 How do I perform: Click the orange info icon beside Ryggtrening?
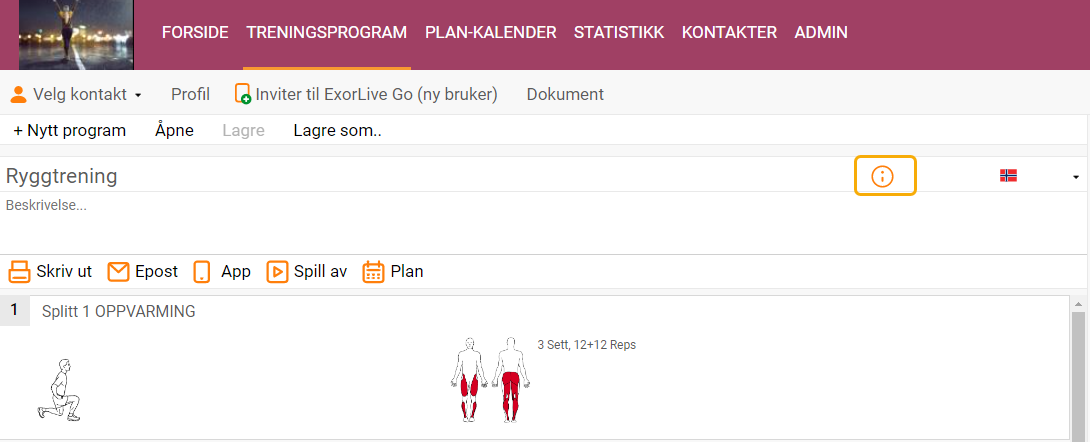coord(882,177)
